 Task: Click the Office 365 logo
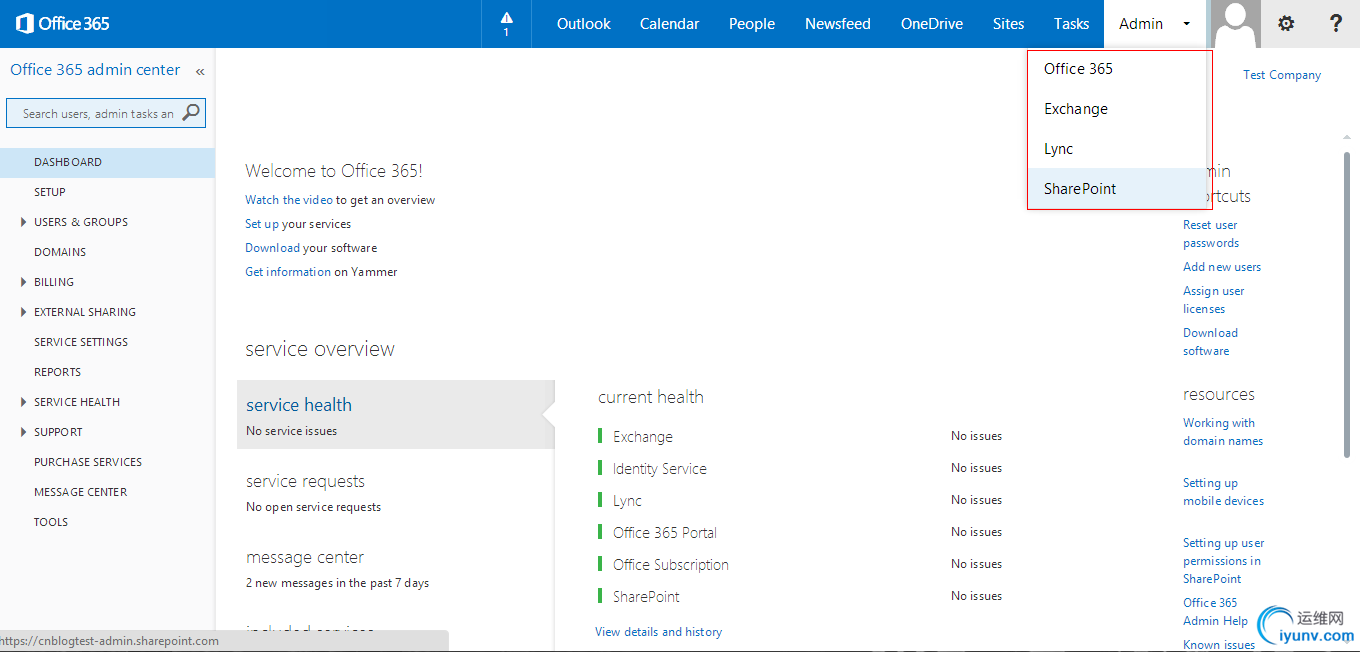(x=62, y=23)
